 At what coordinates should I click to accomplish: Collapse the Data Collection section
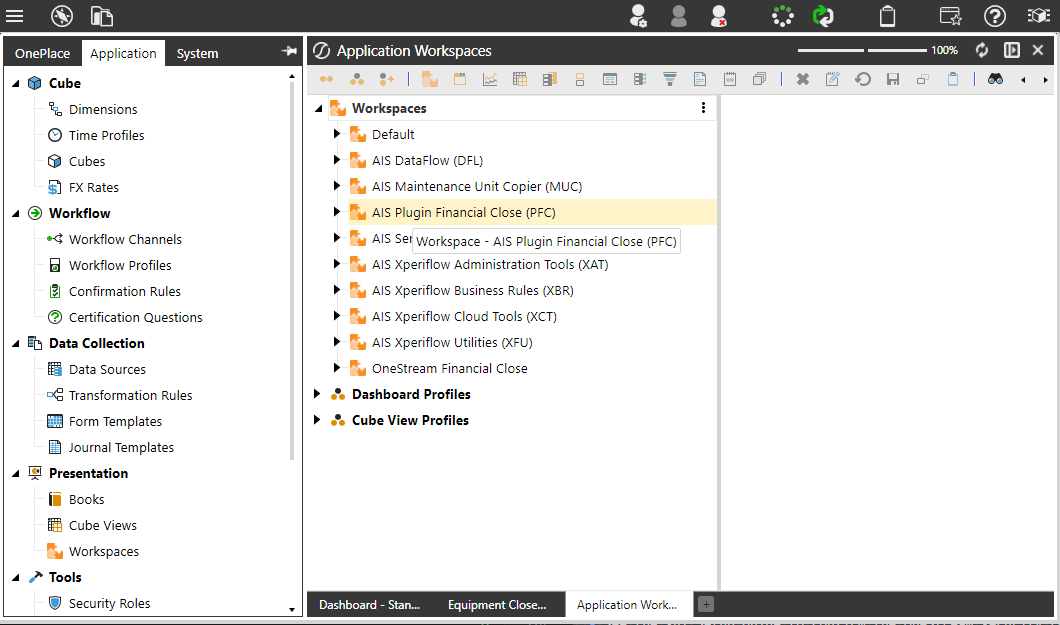tap(16, 343)
